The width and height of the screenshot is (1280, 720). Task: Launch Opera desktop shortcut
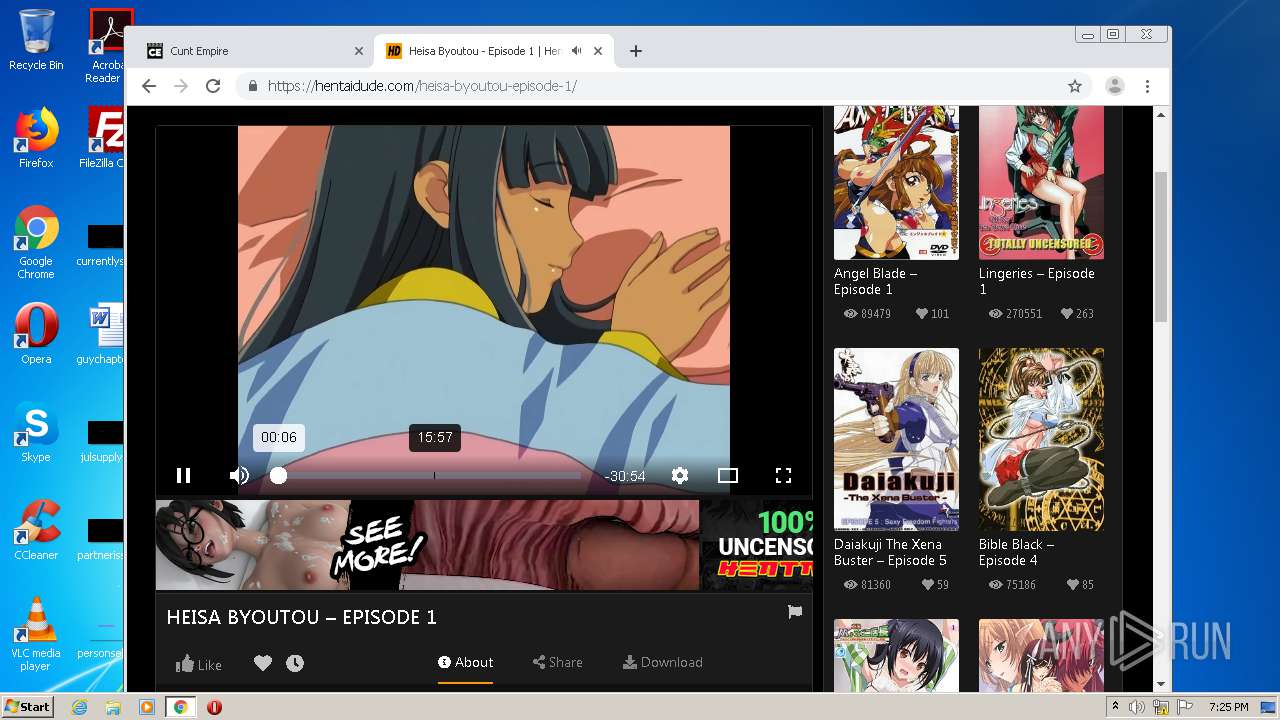coord(36,333)
